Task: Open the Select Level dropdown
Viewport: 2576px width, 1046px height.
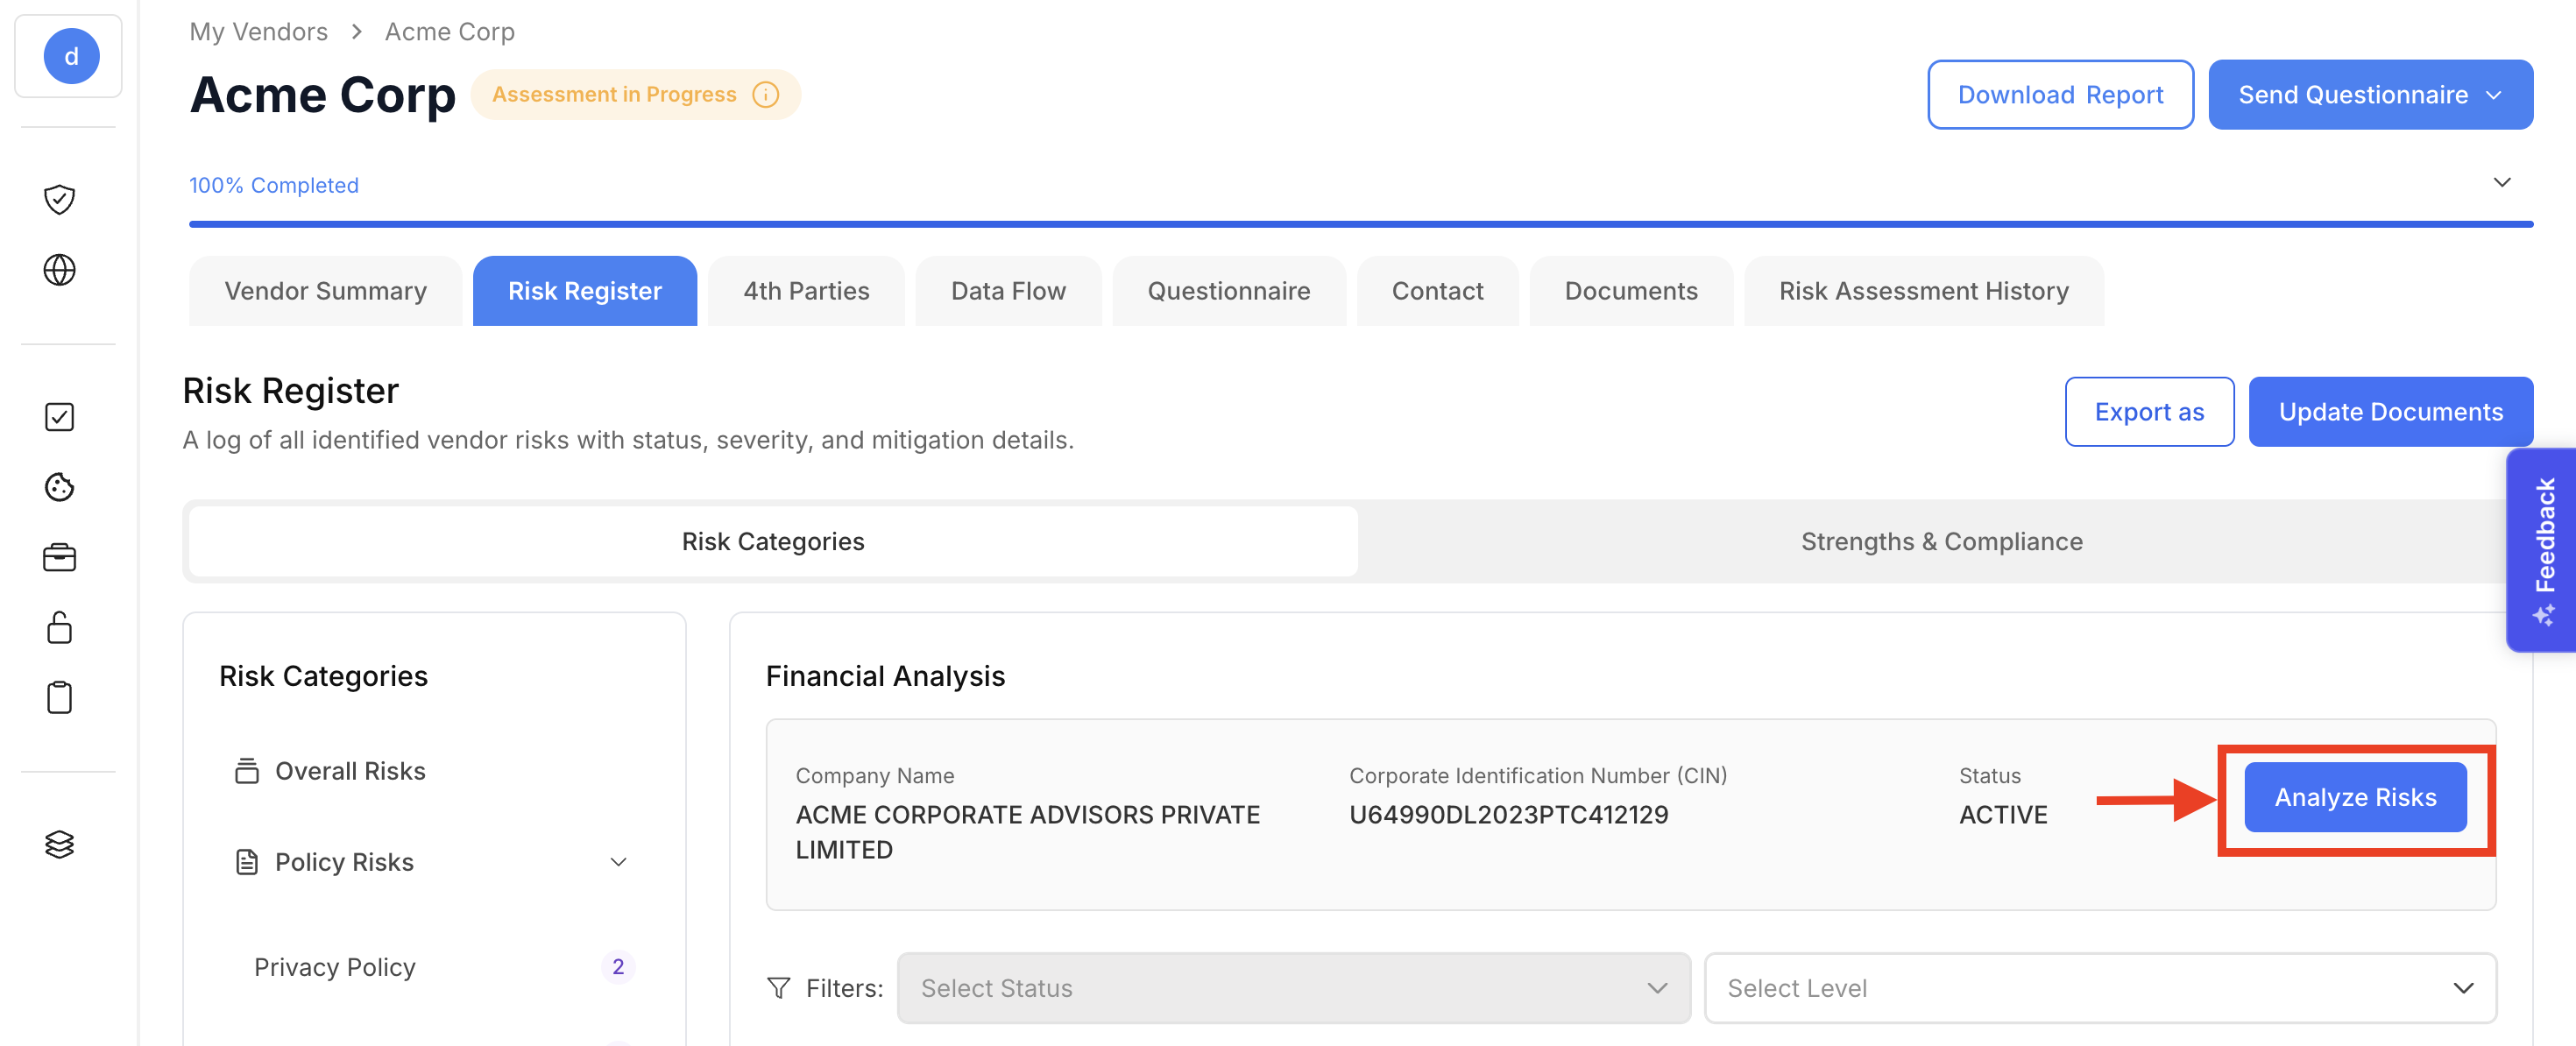Action: (2099, 988)
